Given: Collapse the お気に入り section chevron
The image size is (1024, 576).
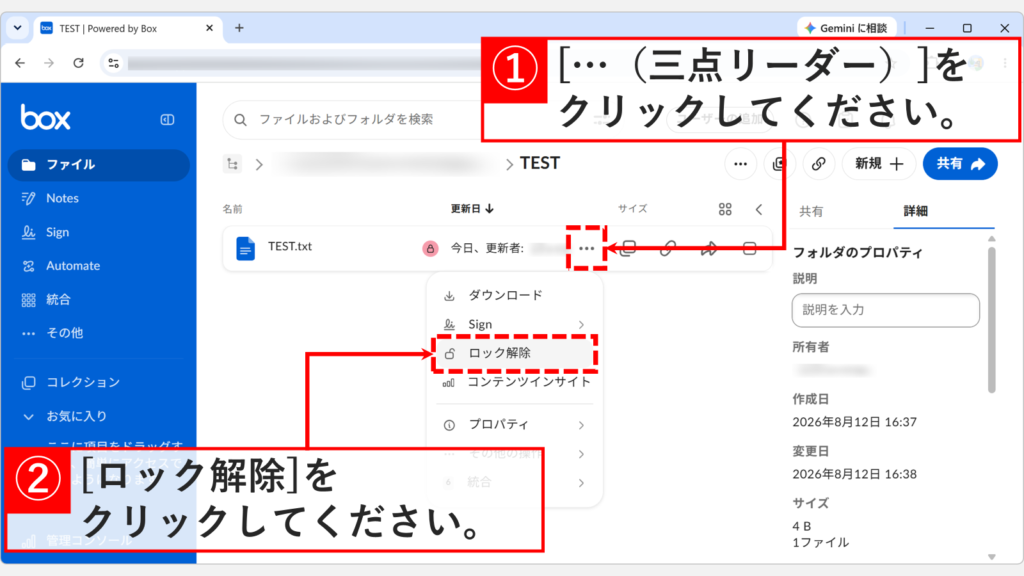Looking at the screenshot, I should (28, 416).
